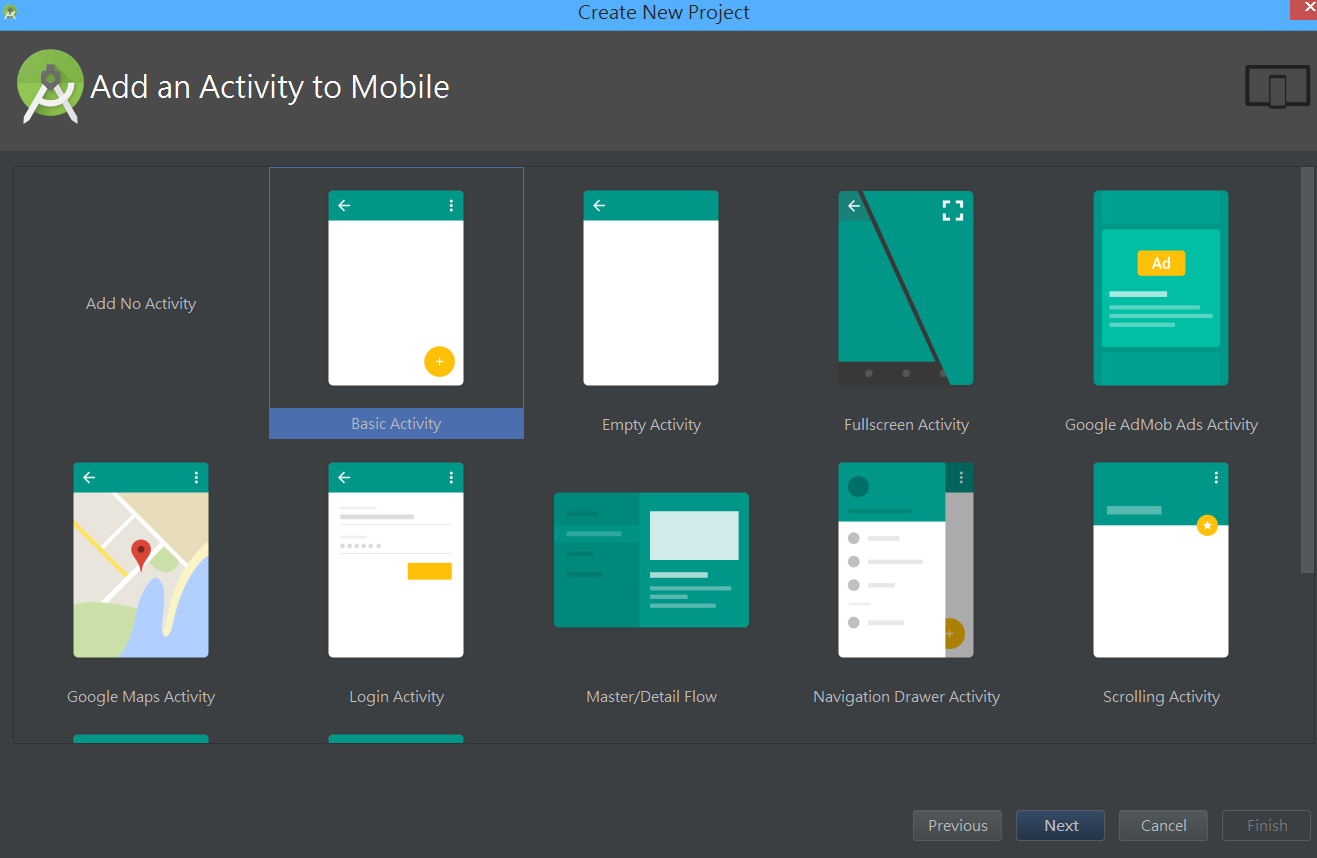
Task: Proceed with the Next button
Action: click(1061, 826)
